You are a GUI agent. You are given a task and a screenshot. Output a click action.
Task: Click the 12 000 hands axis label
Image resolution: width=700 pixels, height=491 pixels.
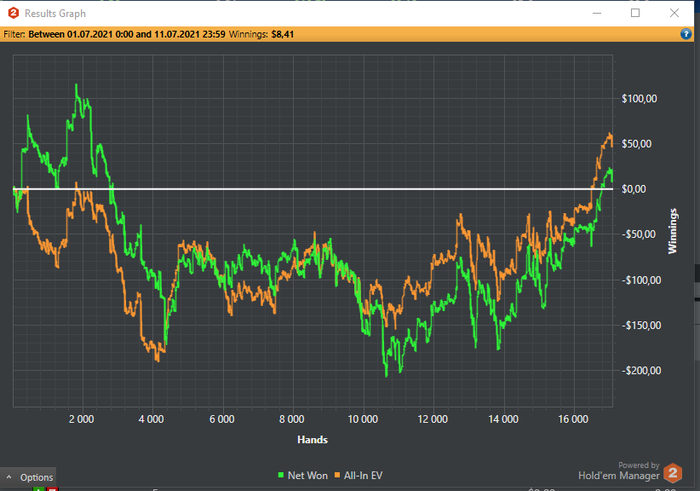(x=433, y=419)
